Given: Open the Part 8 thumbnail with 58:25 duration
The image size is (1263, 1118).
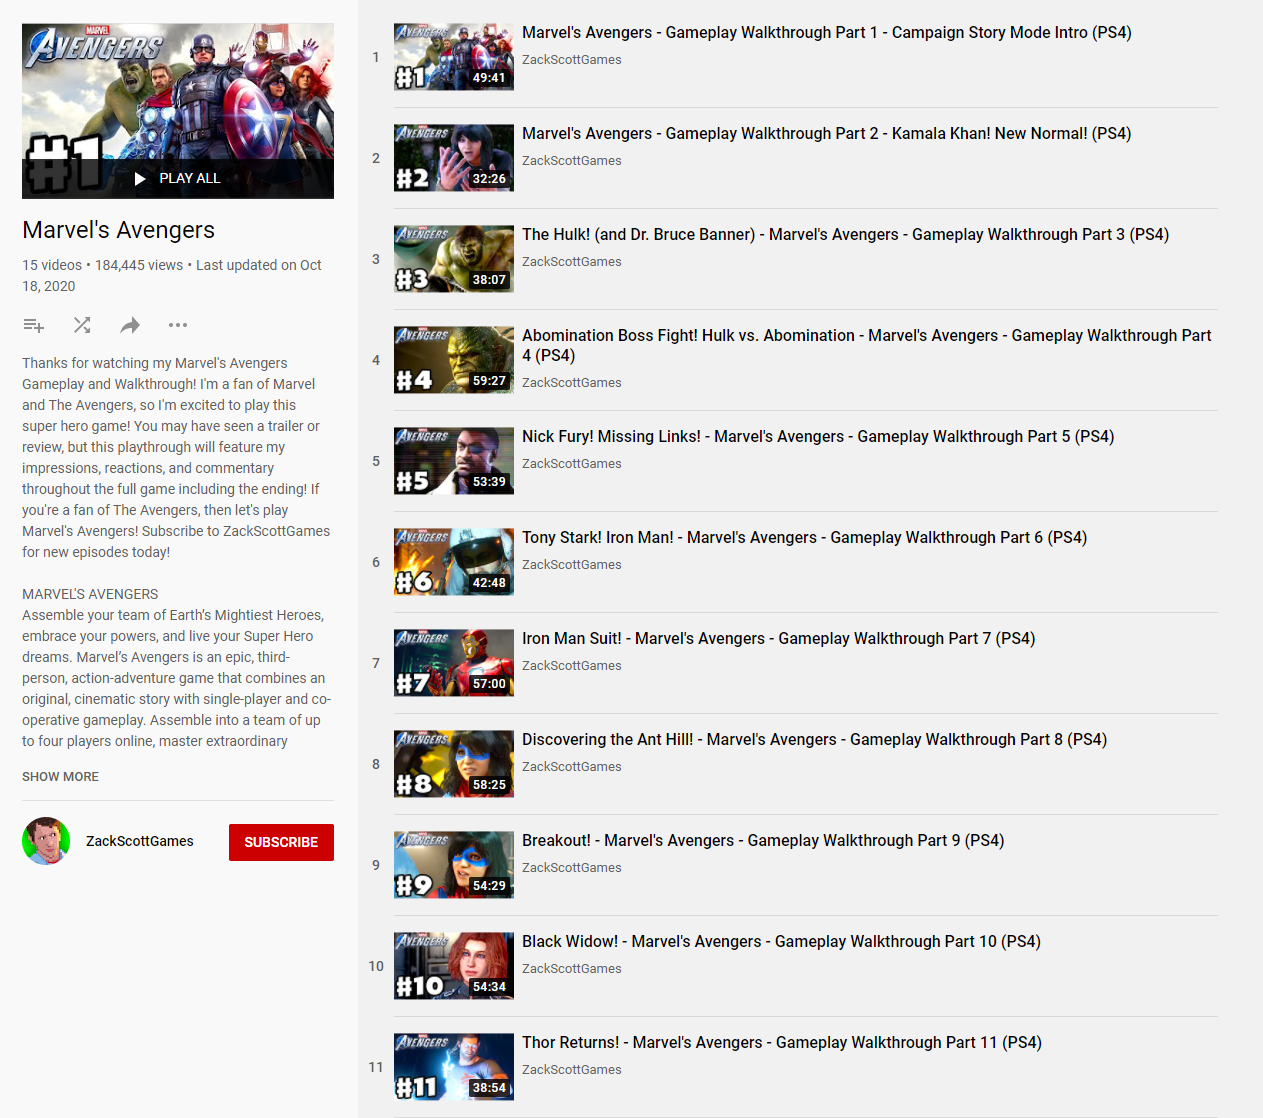Looking at the screenshot, I should [x=454, y=764].
